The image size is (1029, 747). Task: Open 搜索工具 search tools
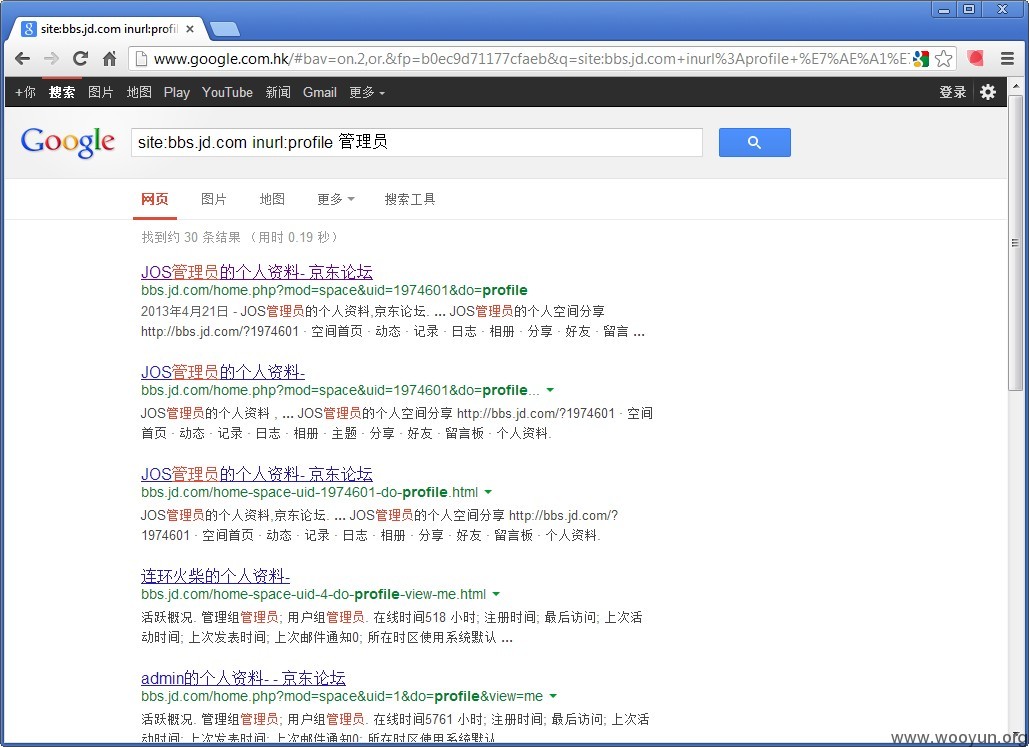[x=410, y=199]
